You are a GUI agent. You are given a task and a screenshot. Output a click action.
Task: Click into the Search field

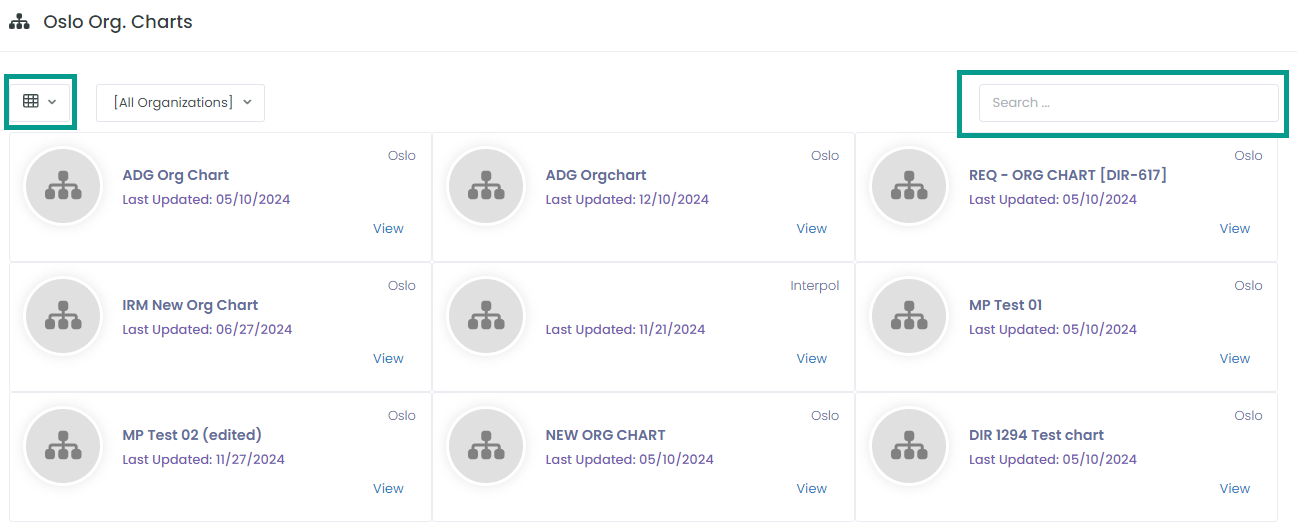[x=1128, y=103]
